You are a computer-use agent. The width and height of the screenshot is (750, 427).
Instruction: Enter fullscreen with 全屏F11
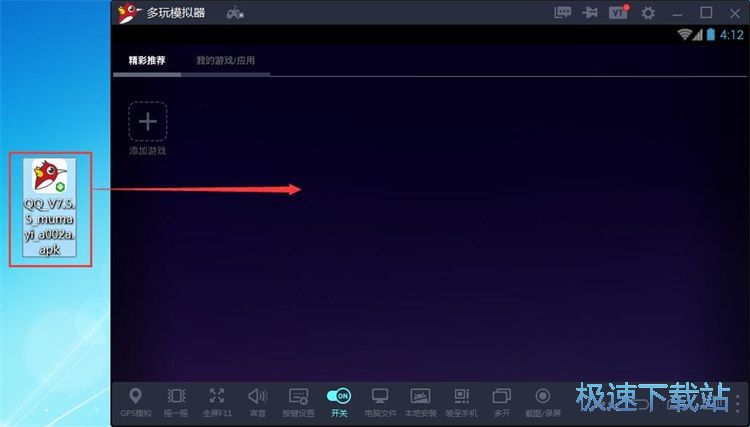[x=217, y=402]
